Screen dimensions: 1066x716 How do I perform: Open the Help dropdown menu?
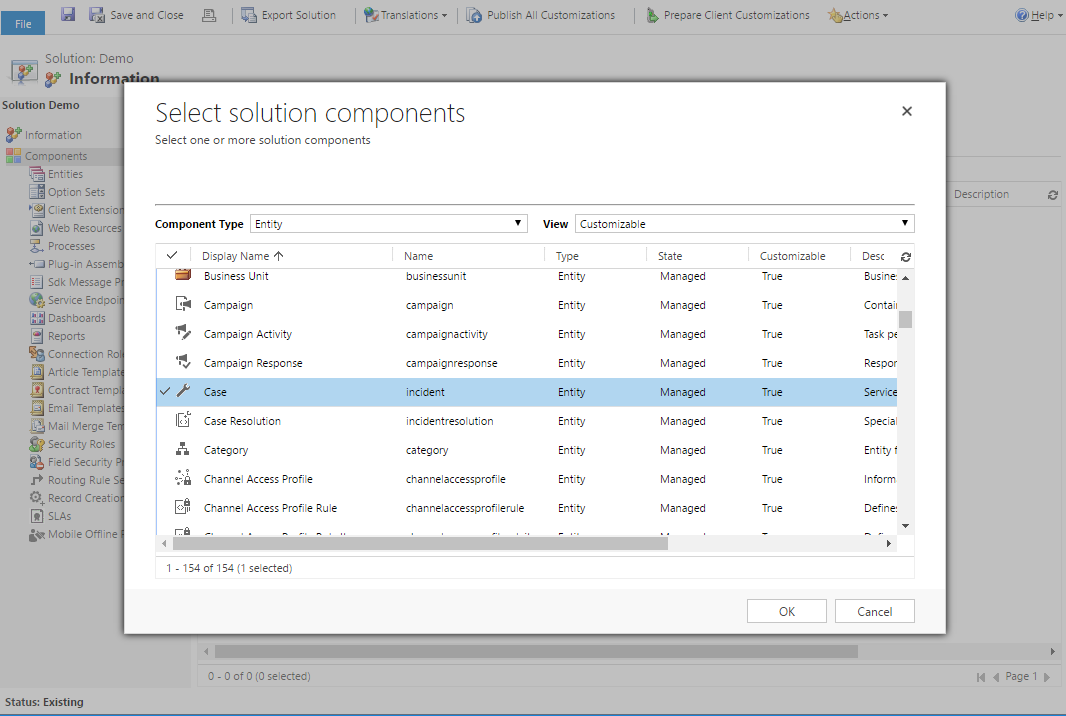pos(1039,15)
